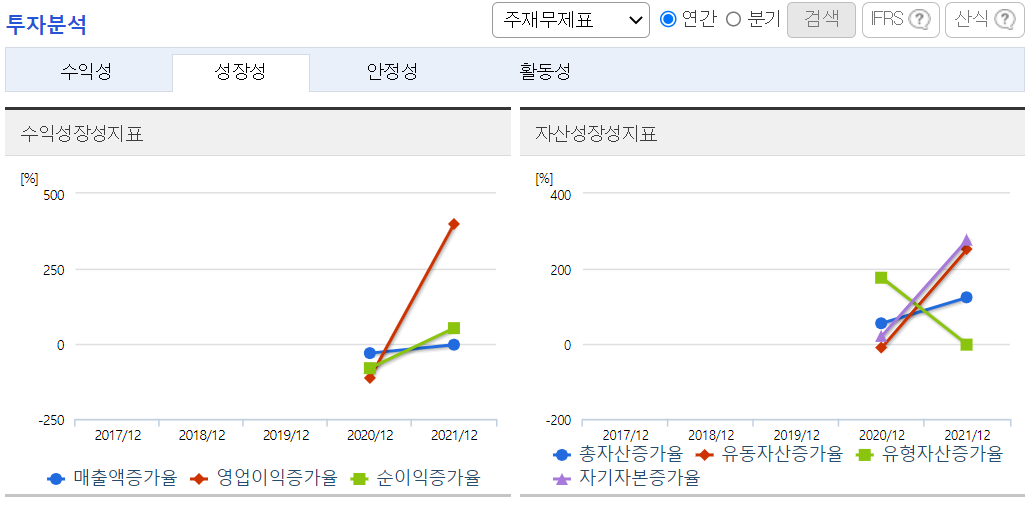The image size is (1032, 506).
Task: Toggle 유동자산증가율 legend series
Action: click(770, 453)
